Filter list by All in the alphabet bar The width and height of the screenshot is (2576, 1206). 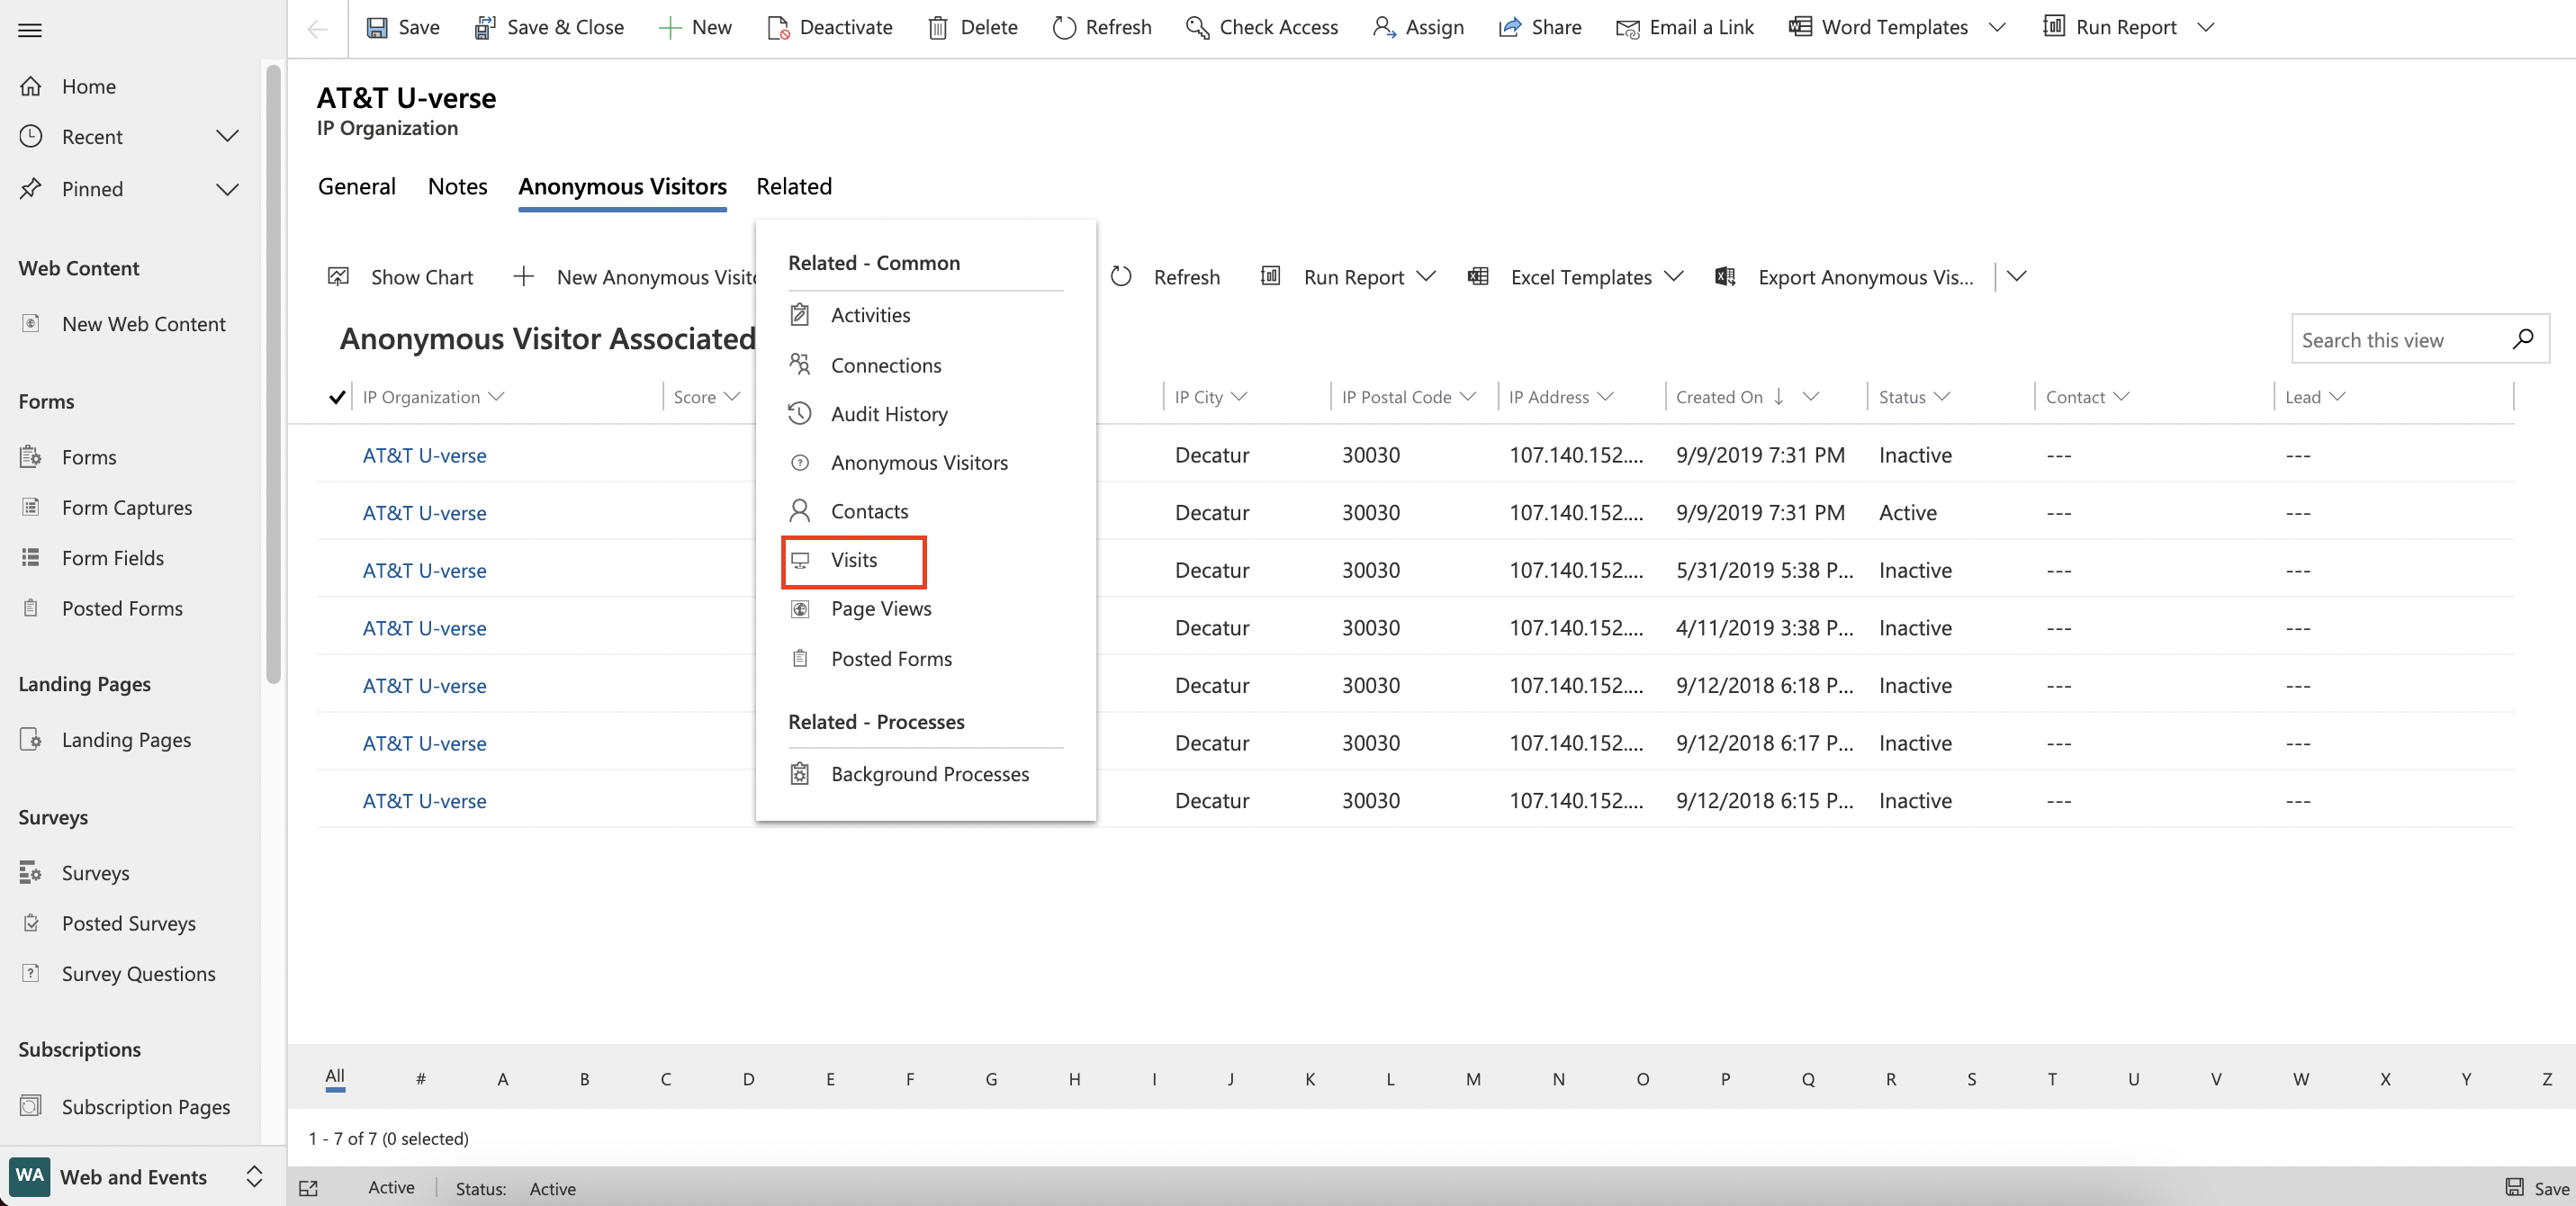tap(335, 1077)
